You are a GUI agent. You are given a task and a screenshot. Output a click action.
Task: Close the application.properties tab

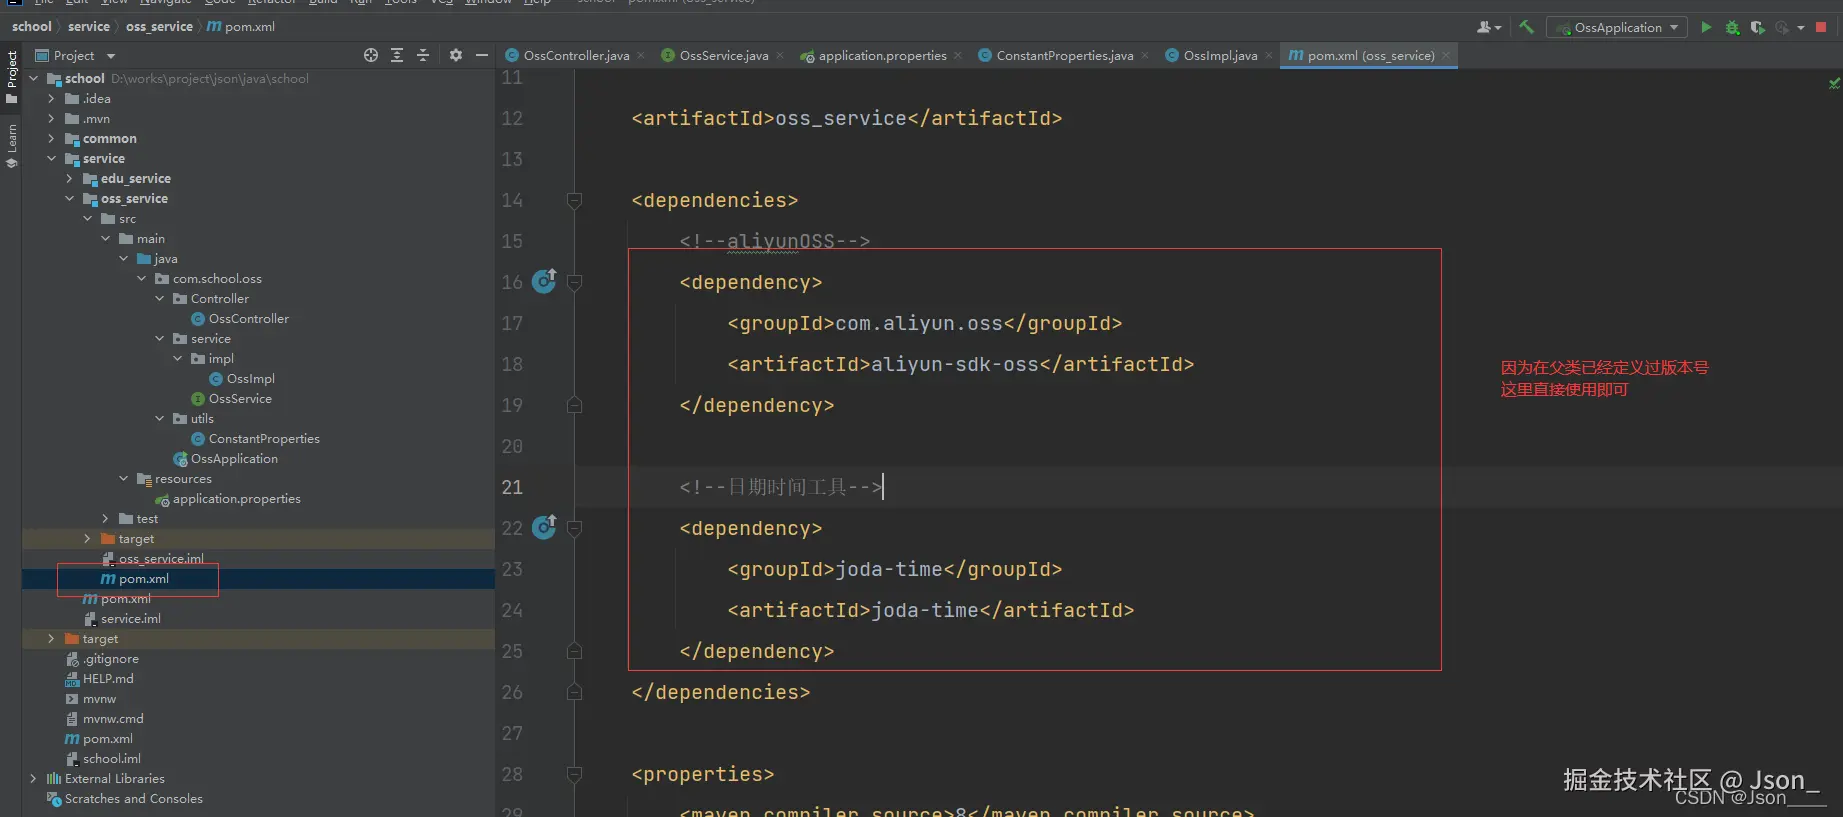pyautogui.click(x=958, y=55)
